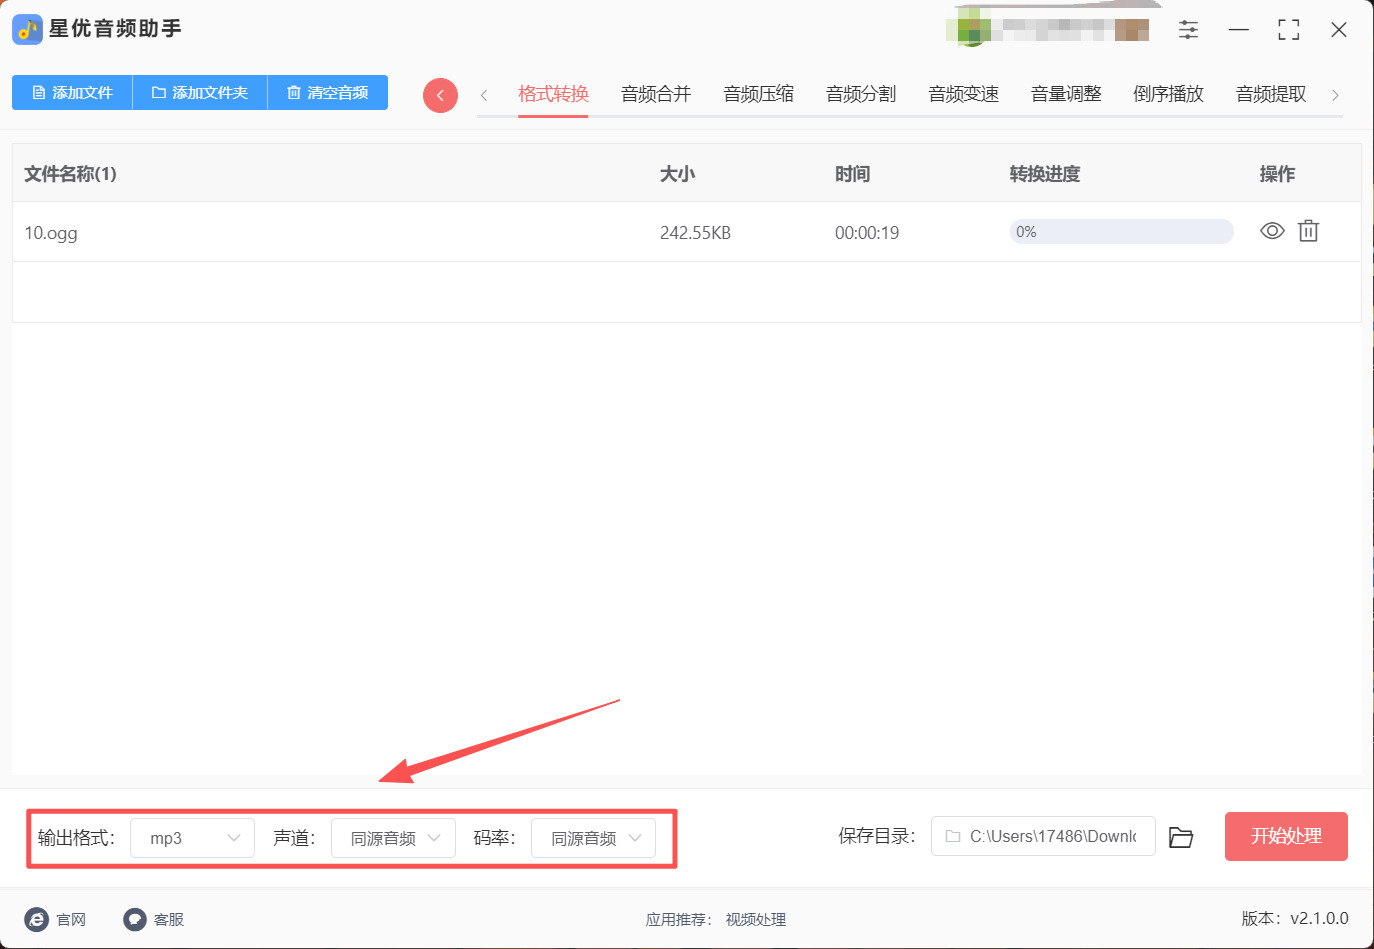Click the 添加文件 add file button
This screenshot has width=1374, height=949.
coord(72,93)
